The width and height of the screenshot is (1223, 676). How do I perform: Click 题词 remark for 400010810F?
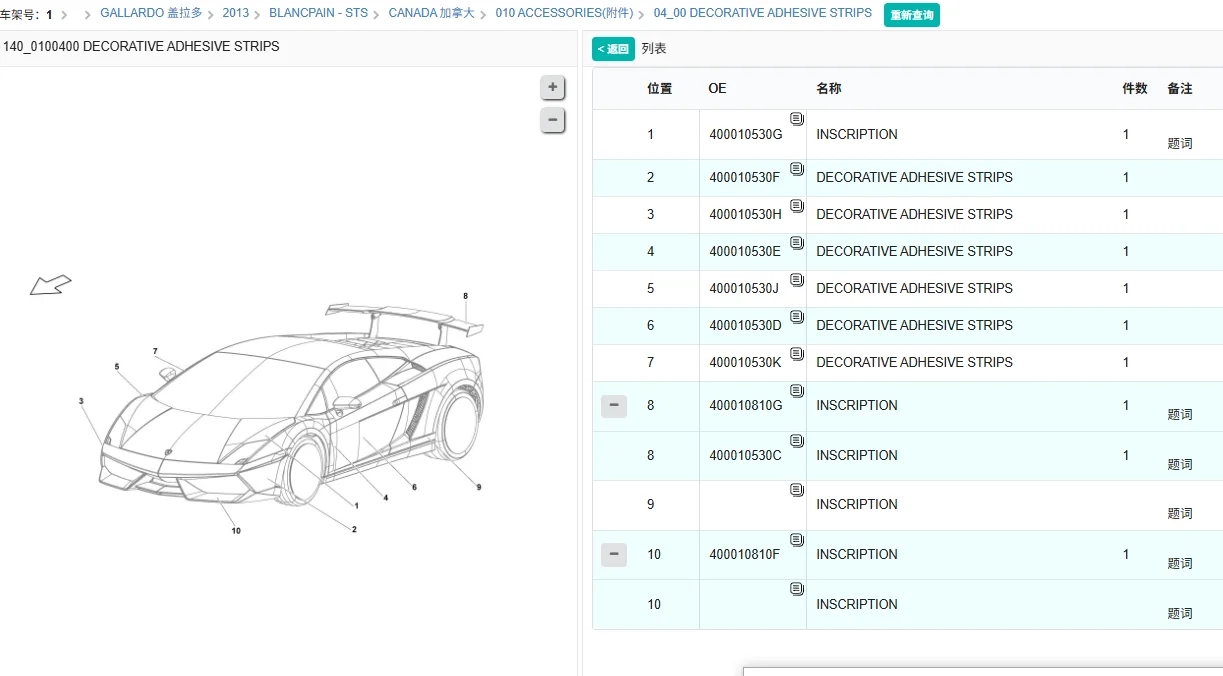(1180, 564)
